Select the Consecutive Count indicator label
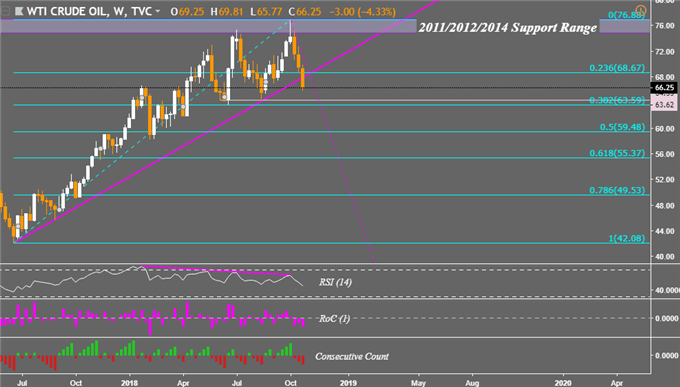Screen dimensions: 680x387 coord(352,357)
